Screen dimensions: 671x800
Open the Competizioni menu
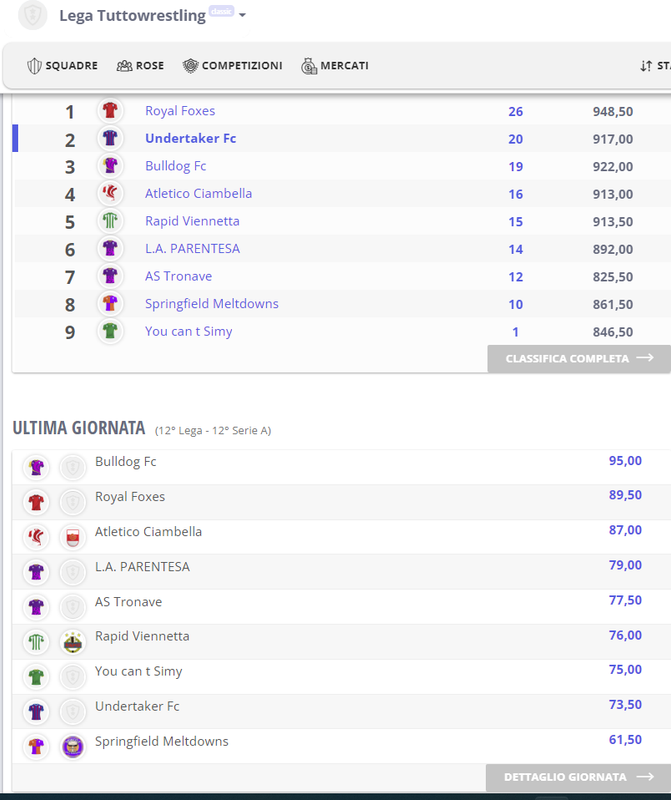[x=233, y=66]
